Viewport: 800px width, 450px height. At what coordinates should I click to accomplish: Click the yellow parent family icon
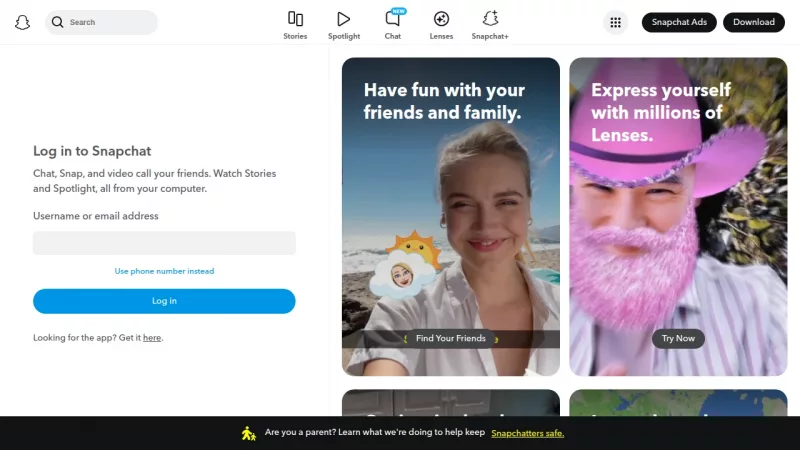249,433
